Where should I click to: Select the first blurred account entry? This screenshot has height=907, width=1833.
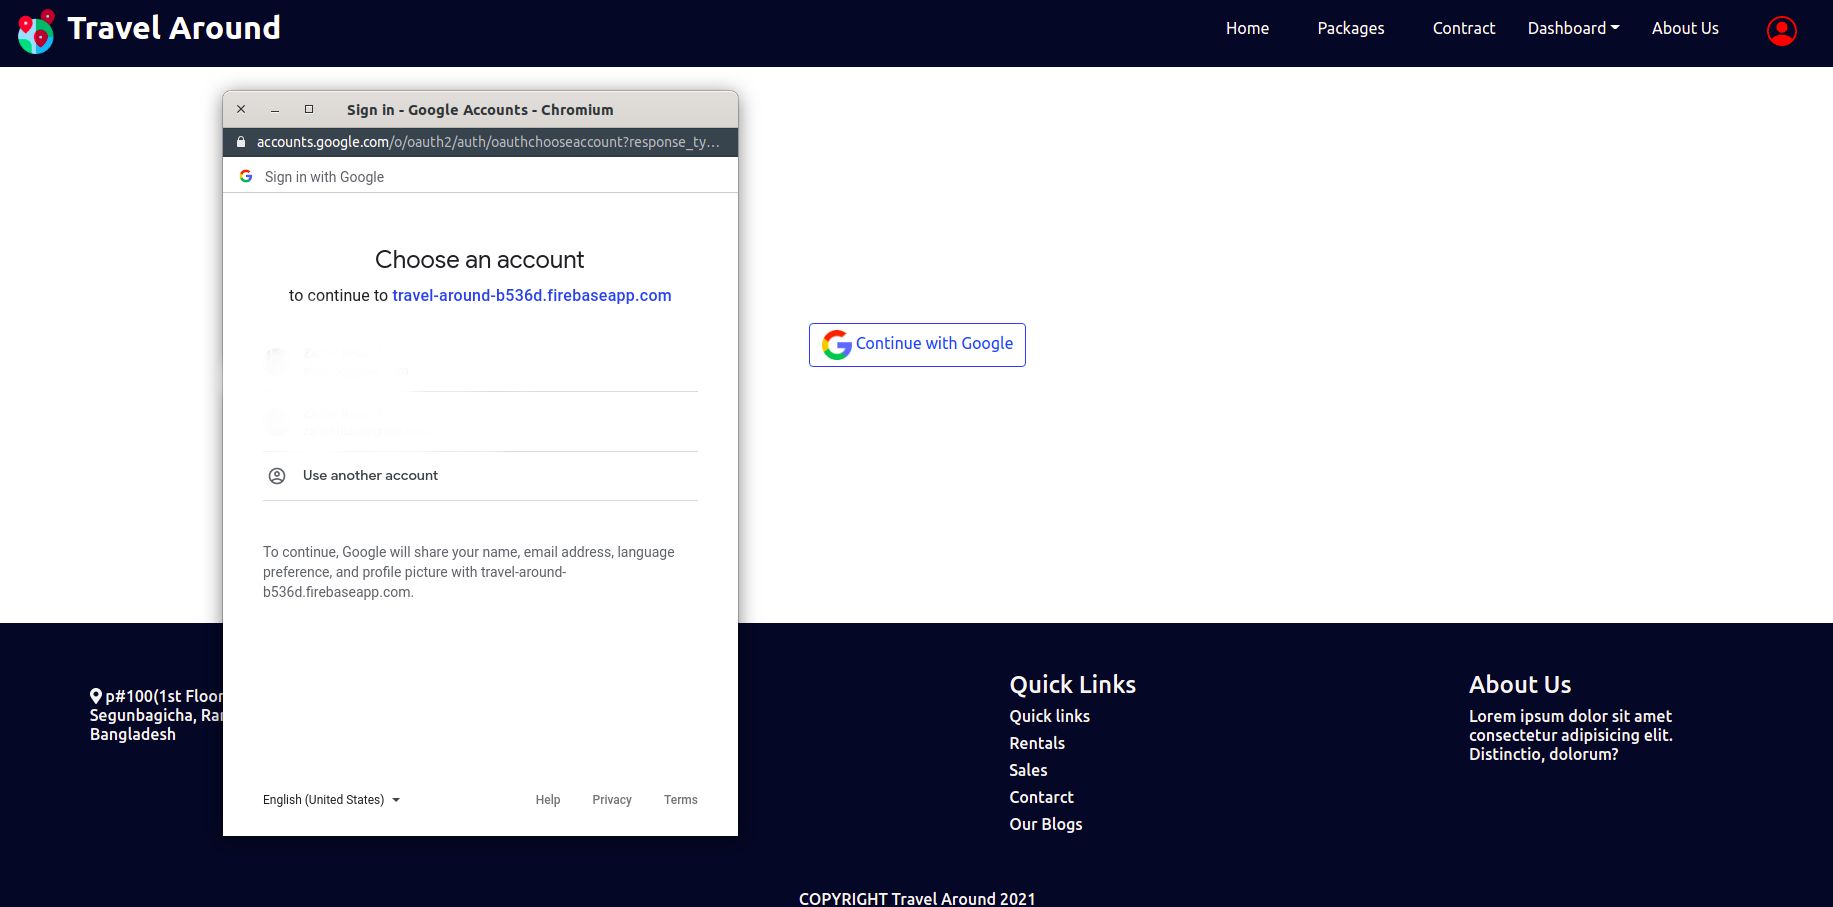point(480,362)
